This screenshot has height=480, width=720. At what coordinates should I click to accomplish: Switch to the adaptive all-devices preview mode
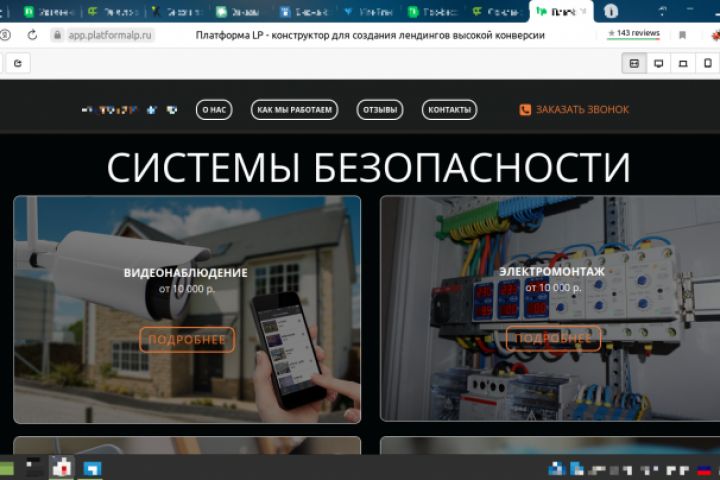click(x=634, y=63)
